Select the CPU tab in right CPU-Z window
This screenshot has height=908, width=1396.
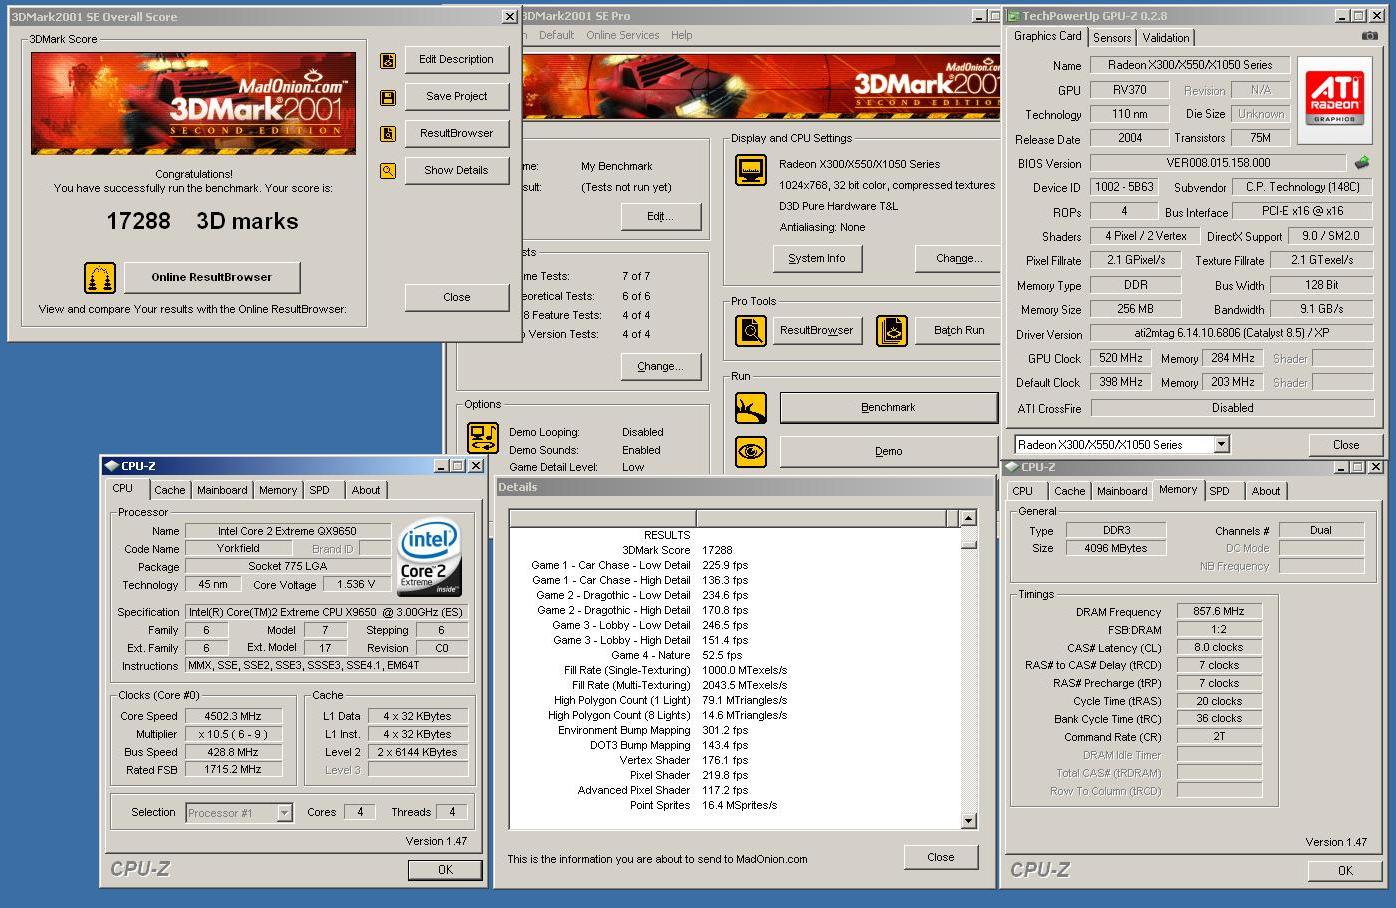(x=1022, y=491)
